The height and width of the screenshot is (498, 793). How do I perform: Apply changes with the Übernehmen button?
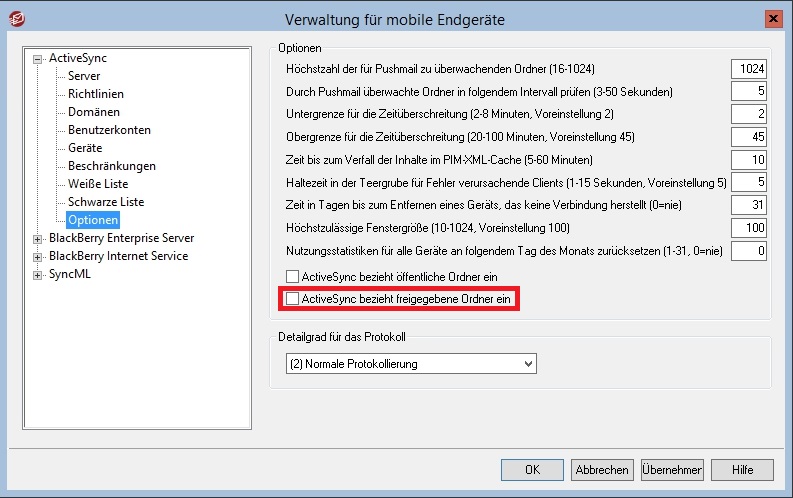672,470
